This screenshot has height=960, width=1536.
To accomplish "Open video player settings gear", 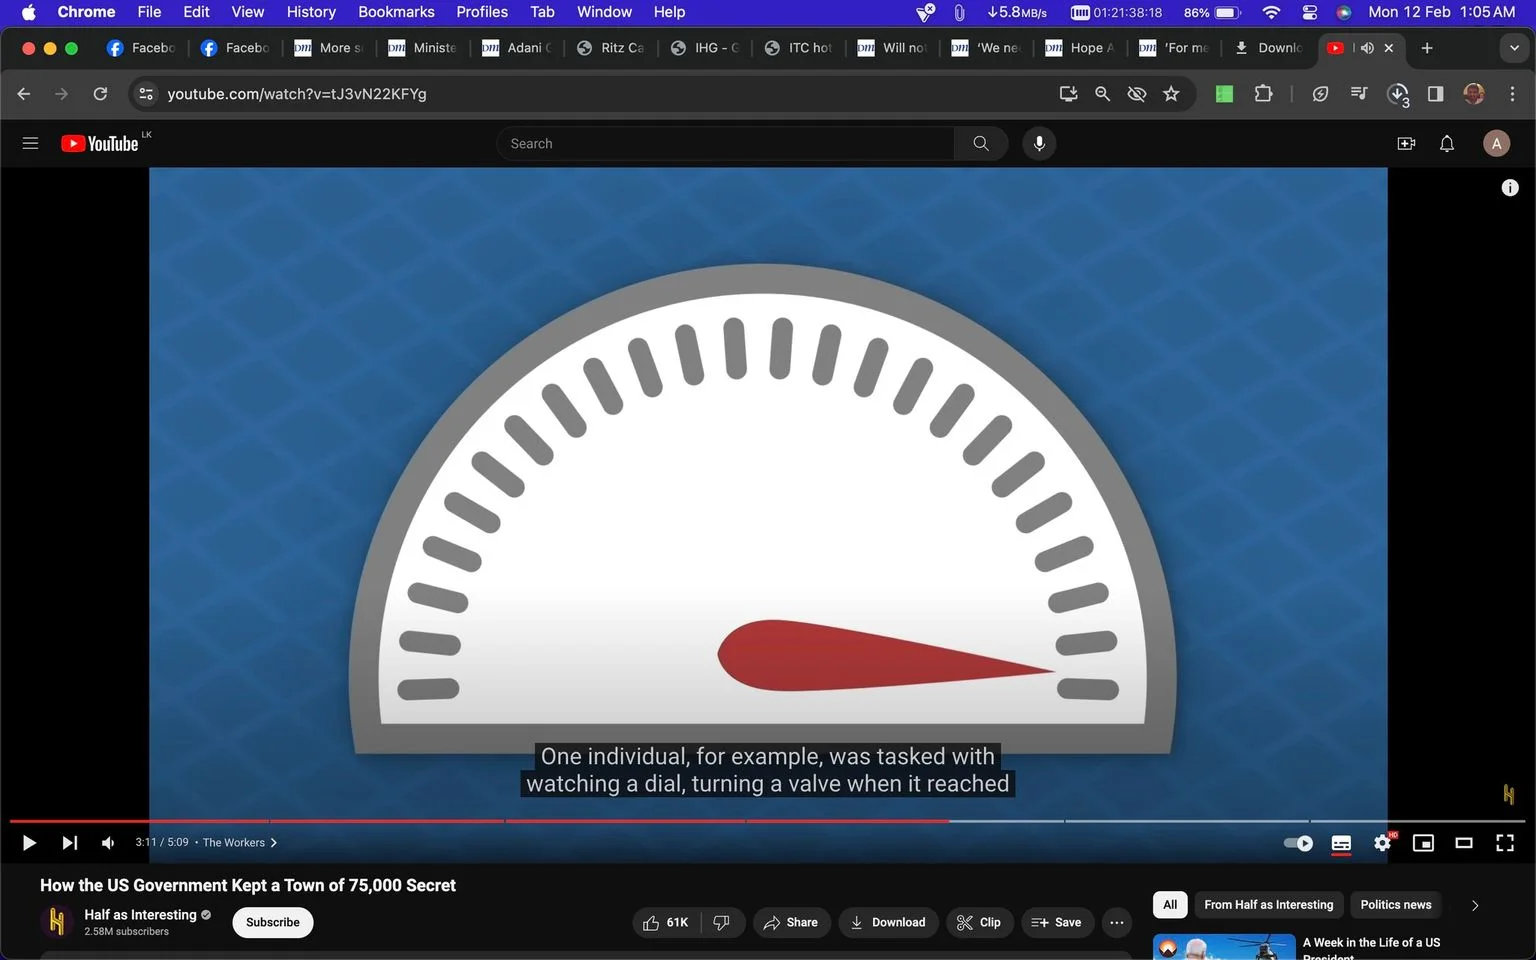I will pyautogui.click(x=1382, y=843).
